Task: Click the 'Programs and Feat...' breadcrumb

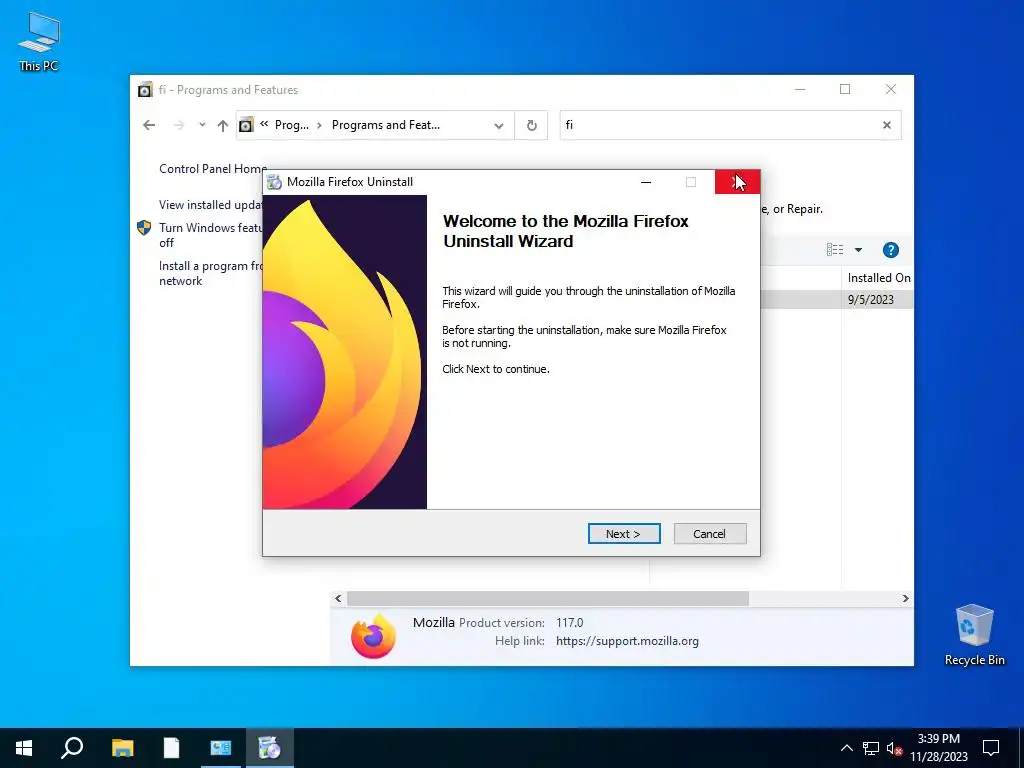Action: point(386,125)
